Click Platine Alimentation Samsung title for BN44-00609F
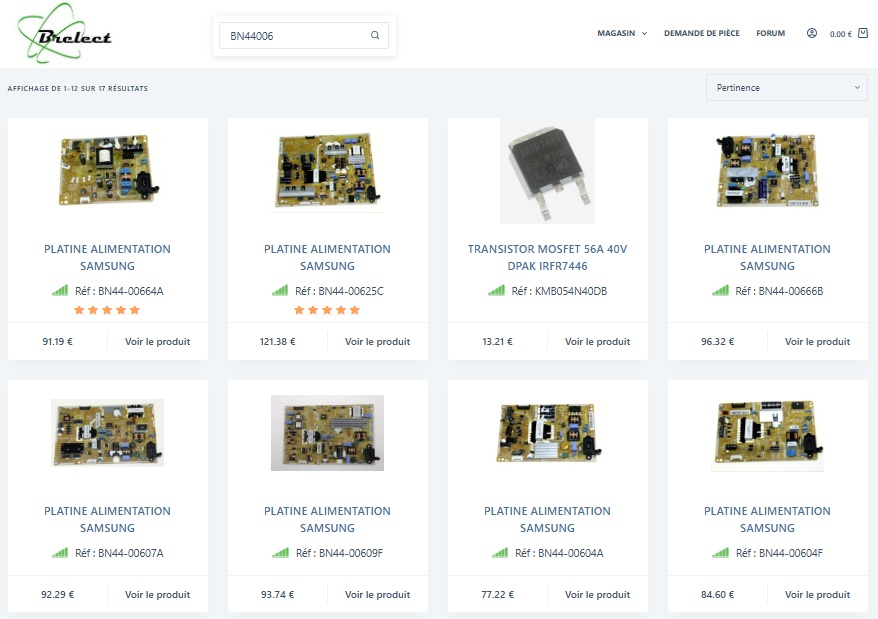The image size is (878, 619). [327, 519]
